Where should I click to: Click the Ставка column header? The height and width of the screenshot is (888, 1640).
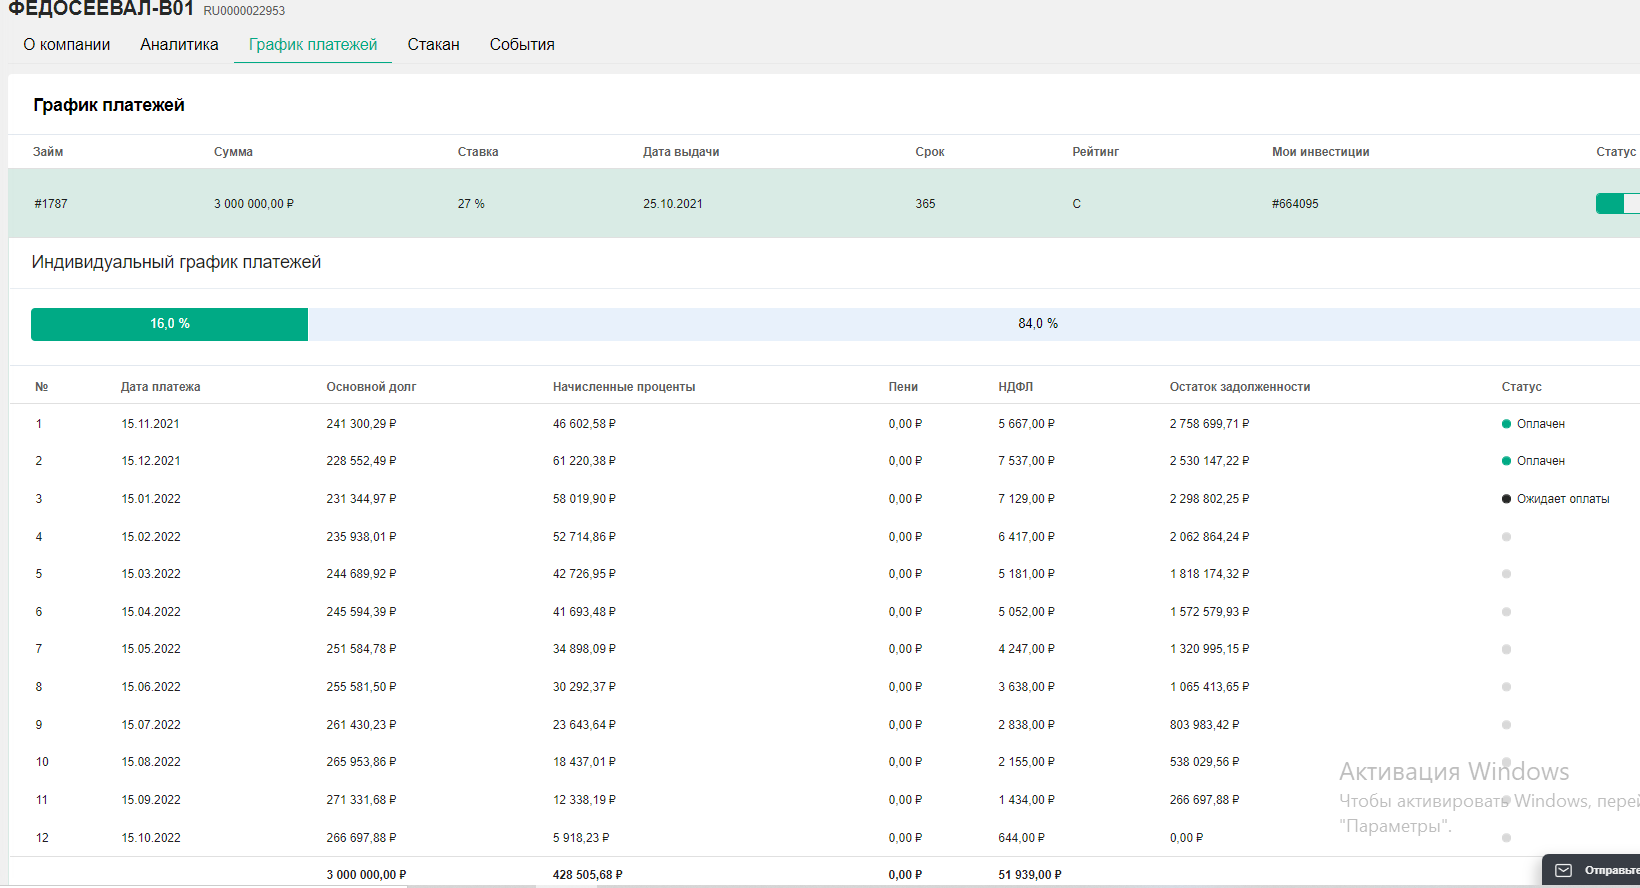point(478,152)
